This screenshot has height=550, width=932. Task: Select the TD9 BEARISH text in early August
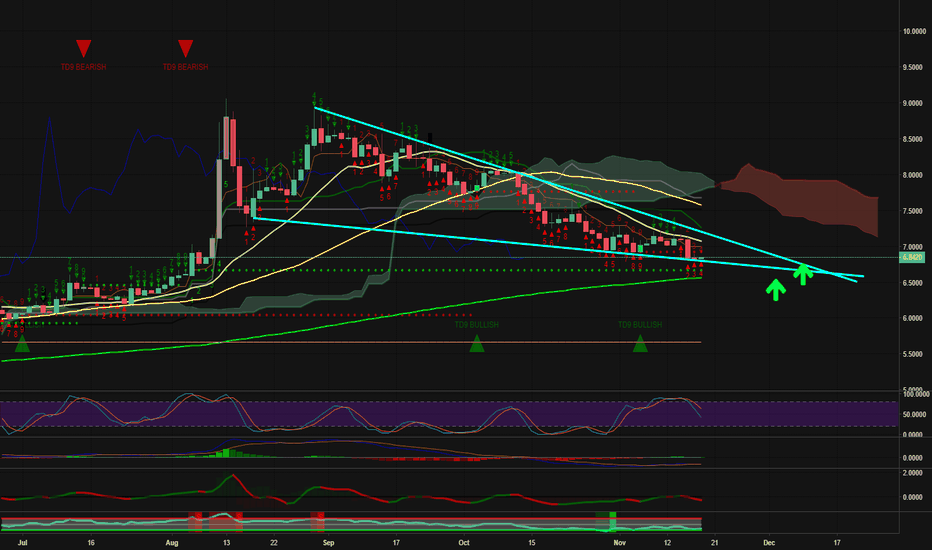[x=185, y=67]
